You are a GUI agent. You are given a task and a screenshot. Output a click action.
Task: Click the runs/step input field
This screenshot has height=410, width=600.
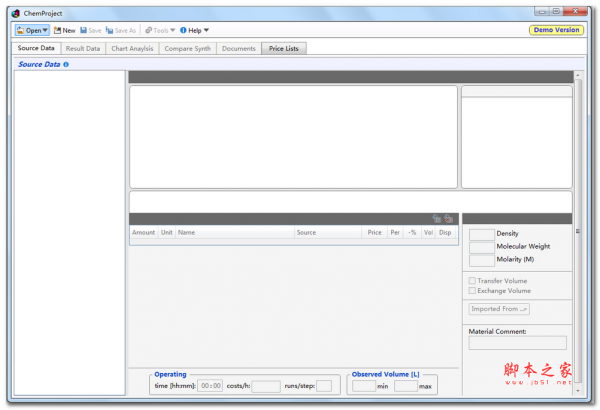pos(324,386)
